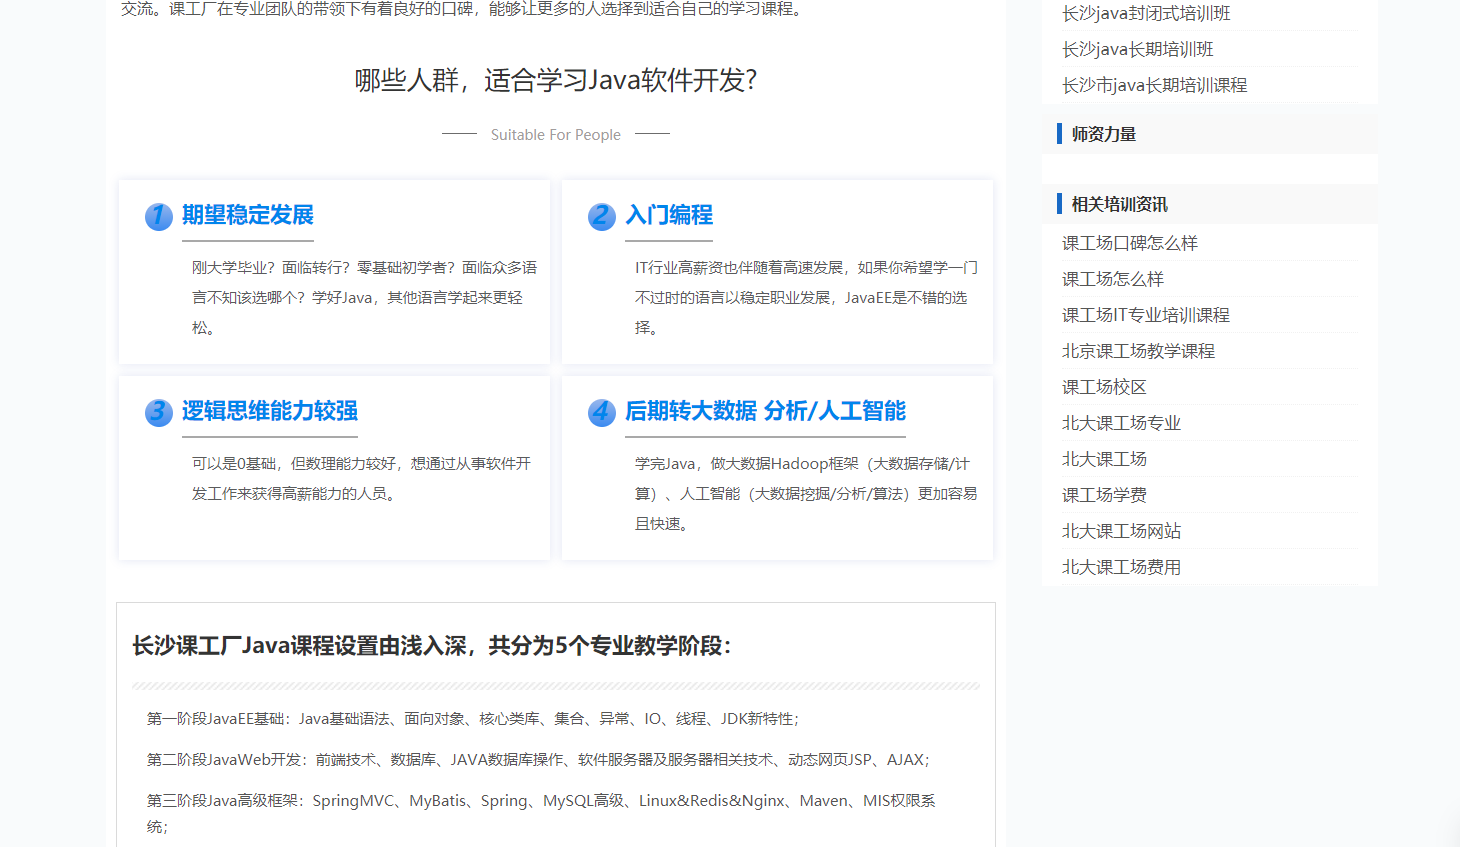Image resolution: width=1460 pixels, height=847 pixels.
Task: Open 课工场IT专业培训课程 link
Action: click(x=1146, y=315)
